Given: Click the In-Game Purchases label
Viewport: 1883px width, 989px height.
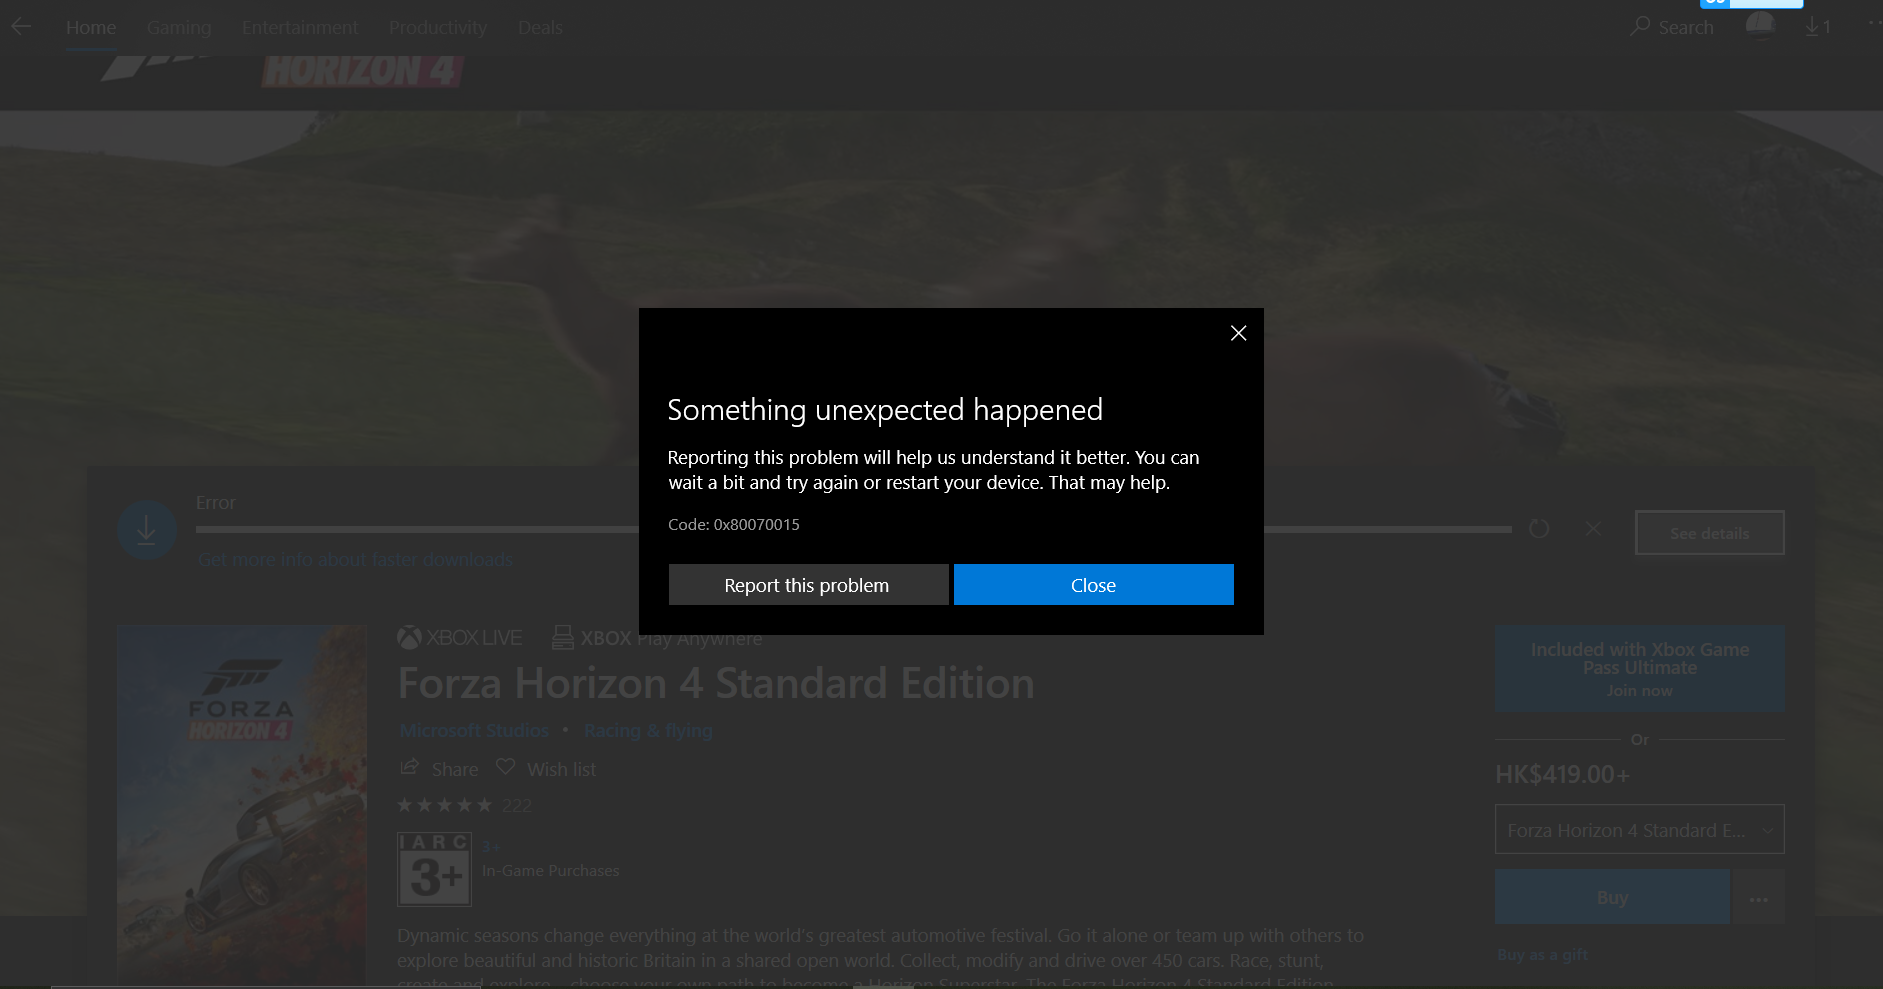Looking at the screenshot, I should 550,871.
